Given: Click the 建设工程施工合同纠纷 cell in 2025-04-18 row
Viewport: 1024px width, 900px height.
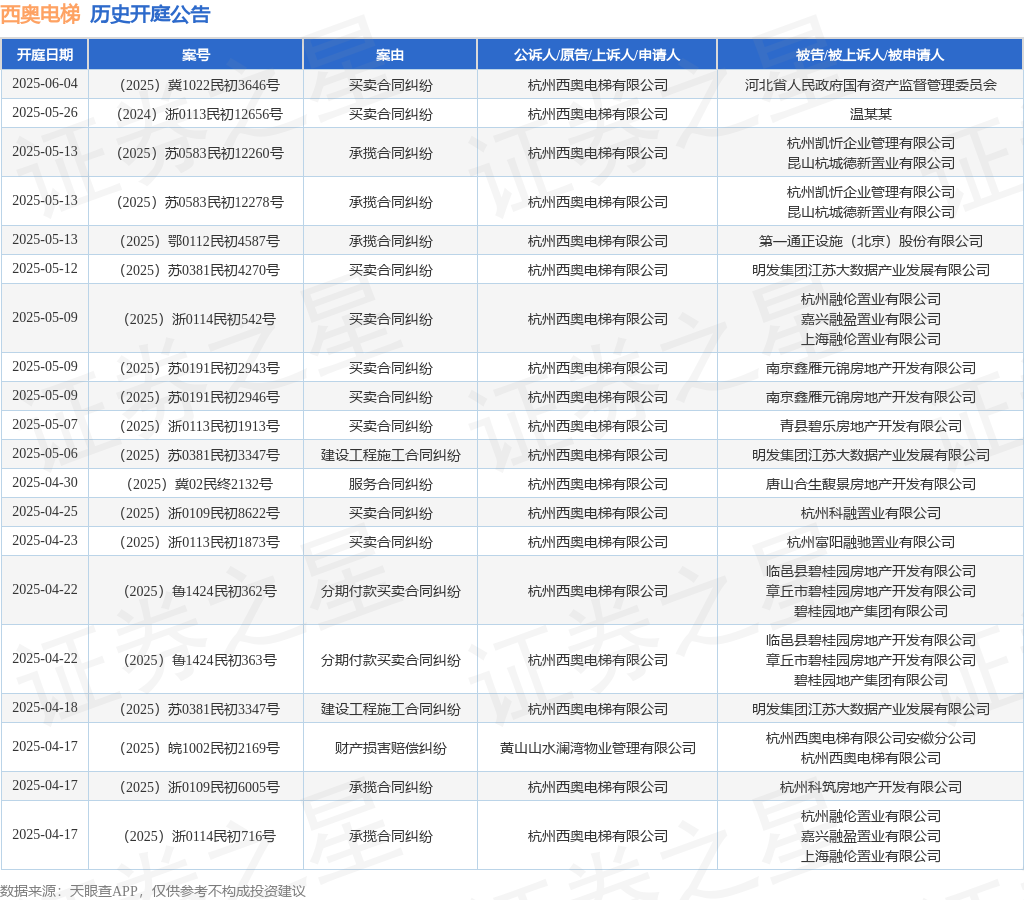Looking at the screenshot, I should [390, 709].
